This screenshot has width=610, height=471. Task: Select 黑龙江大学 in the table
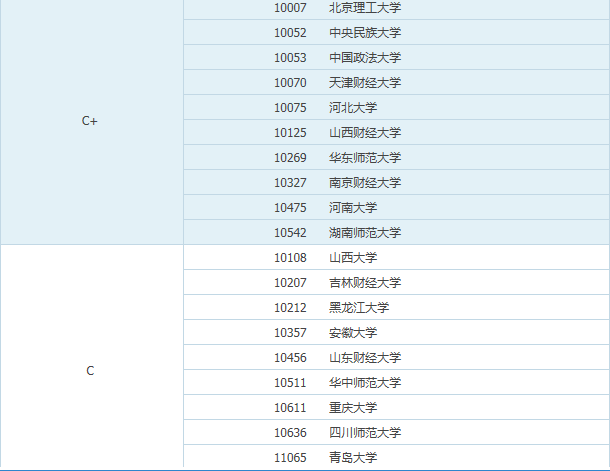tap(359, 307)
